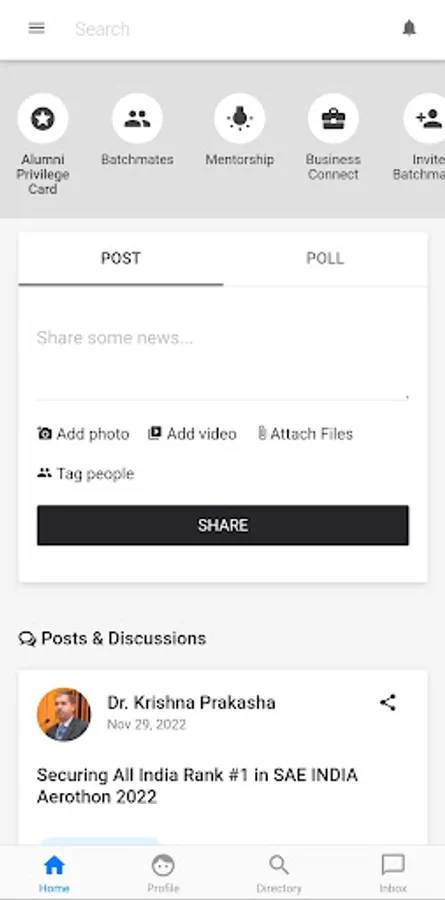Open the hamburger menu
This screenshot has height=900, width=445.
pos(37,28)
